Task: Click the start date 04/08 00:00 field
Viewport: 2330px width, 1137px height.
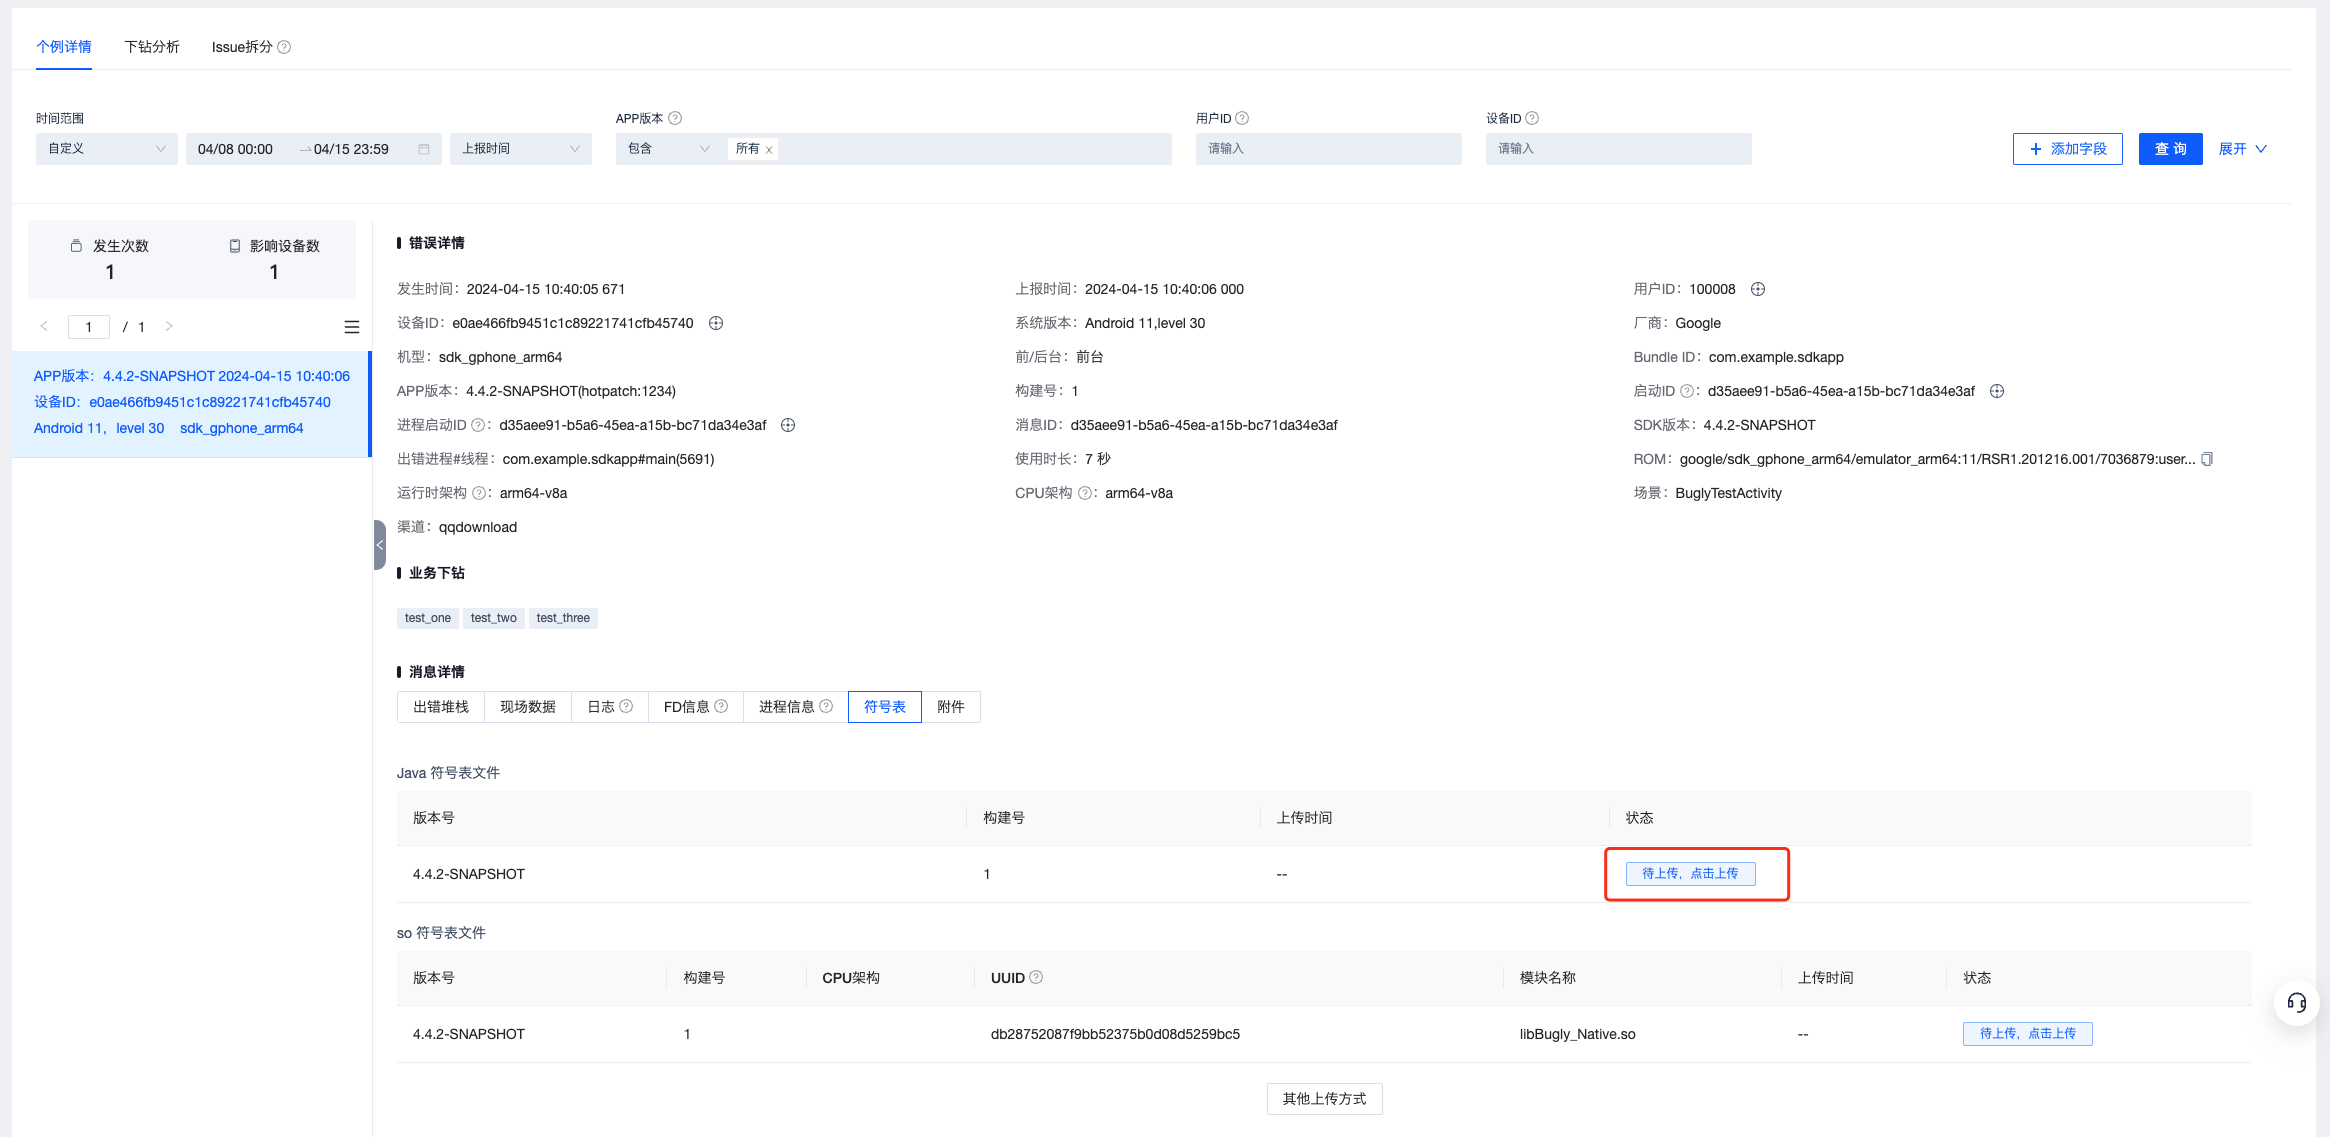Action: (236, 149)
